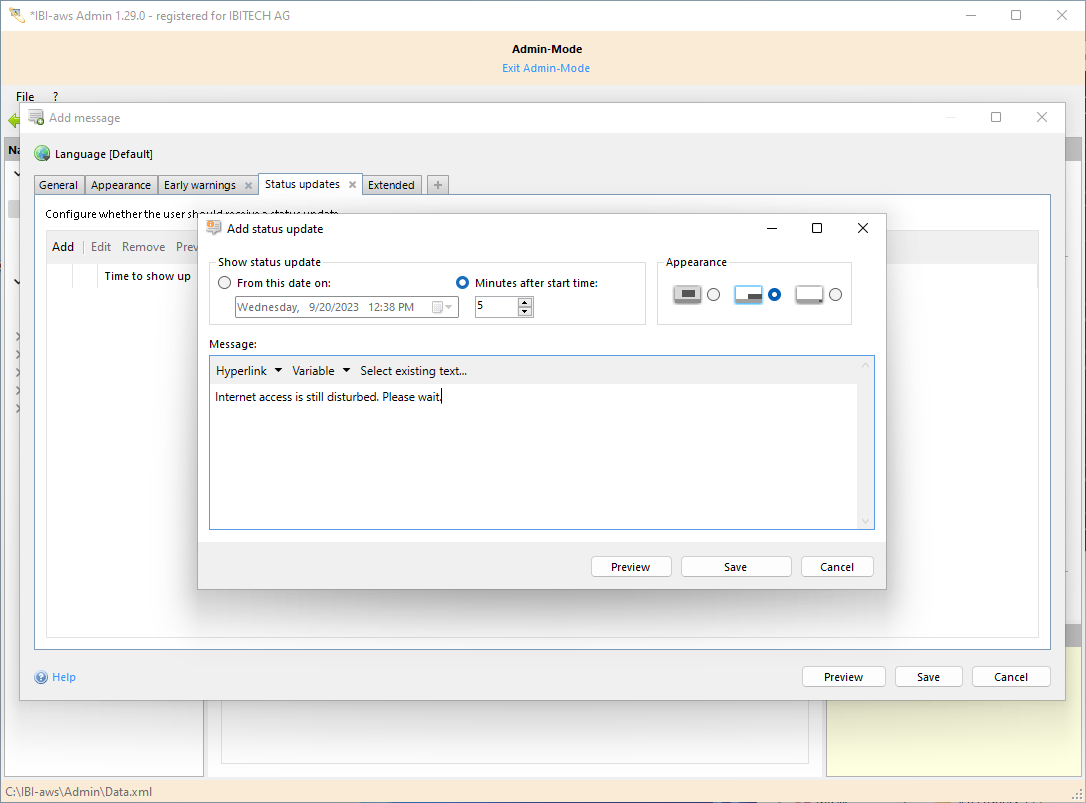This screenshot has width=1086, height=803.
Task: Open the Hyperlink dropdown in message toolbar
Action: pyautogui.click(x=249, y=371)
